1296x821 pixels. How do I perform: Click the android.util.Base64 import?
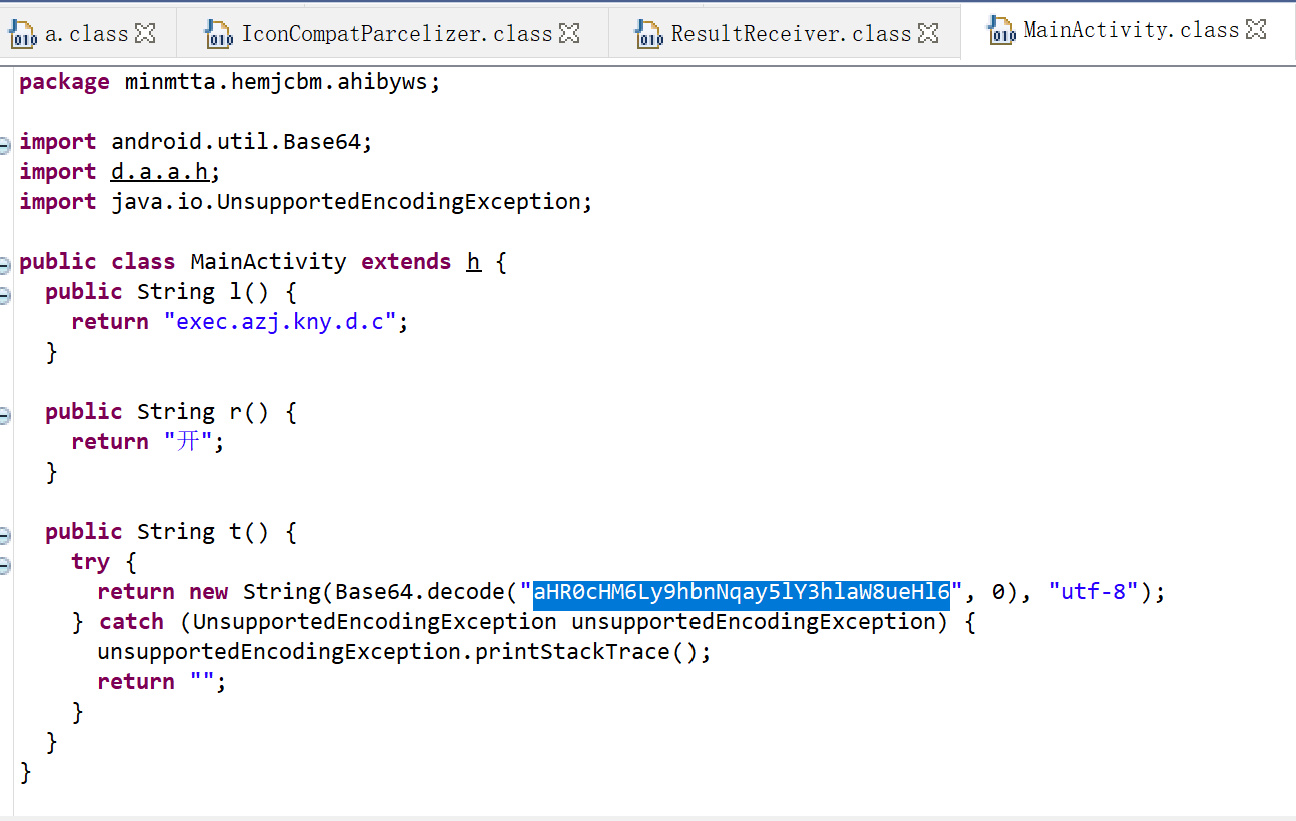click(235, 142)
